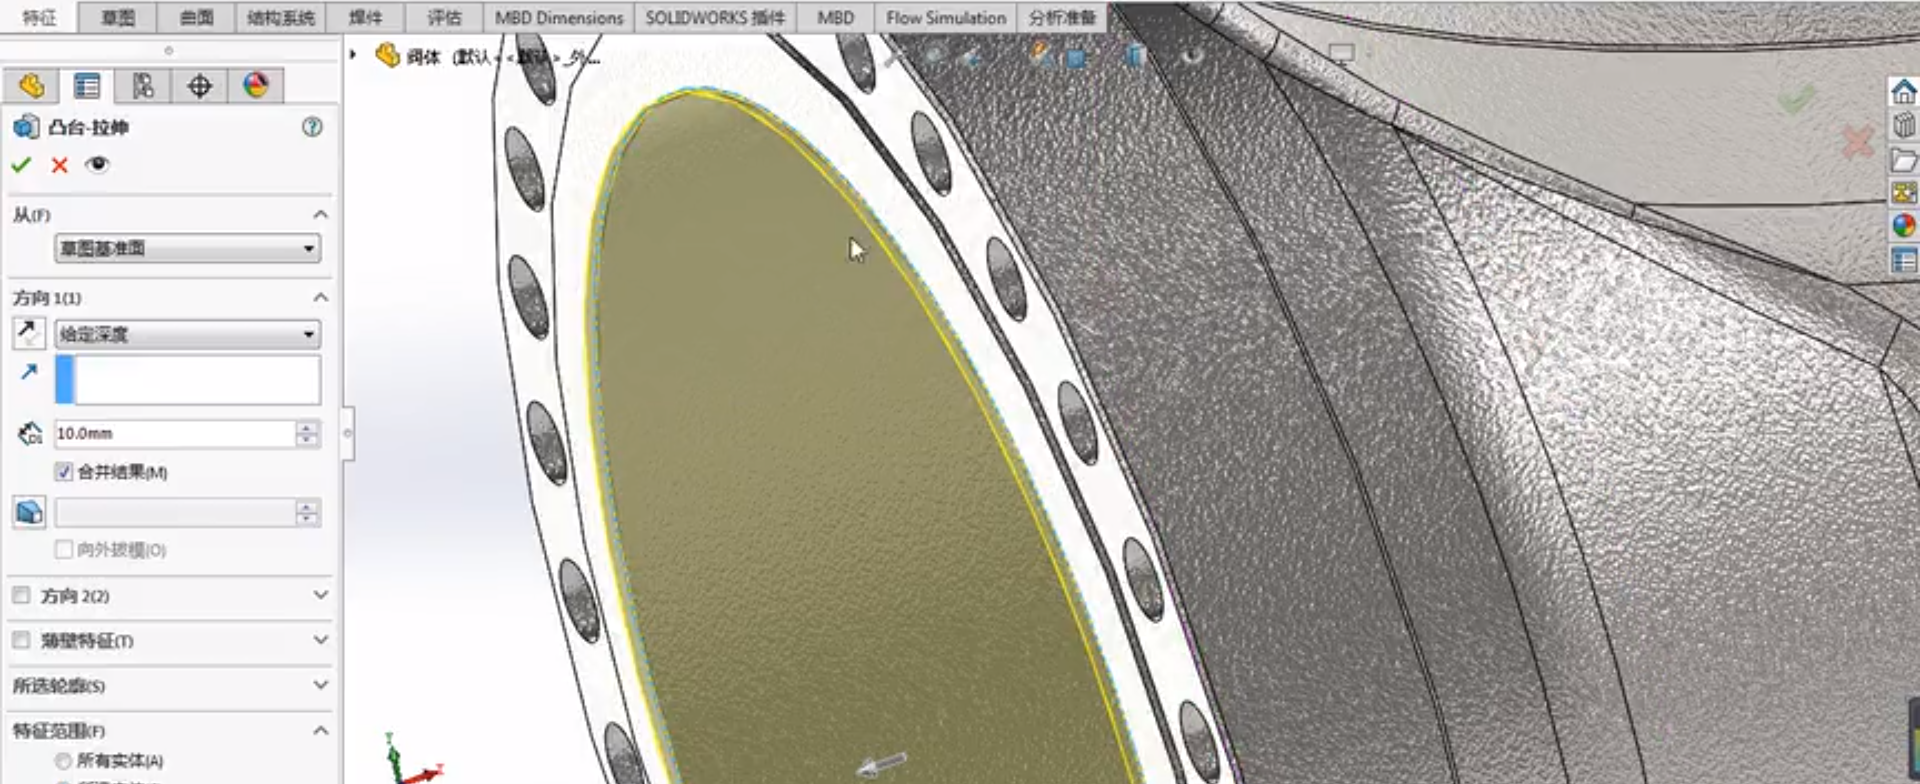Open the 给定深度 end condition dropdown
Image resolution: width=1920 pixels, height=784 pixels.
[187, 334]
